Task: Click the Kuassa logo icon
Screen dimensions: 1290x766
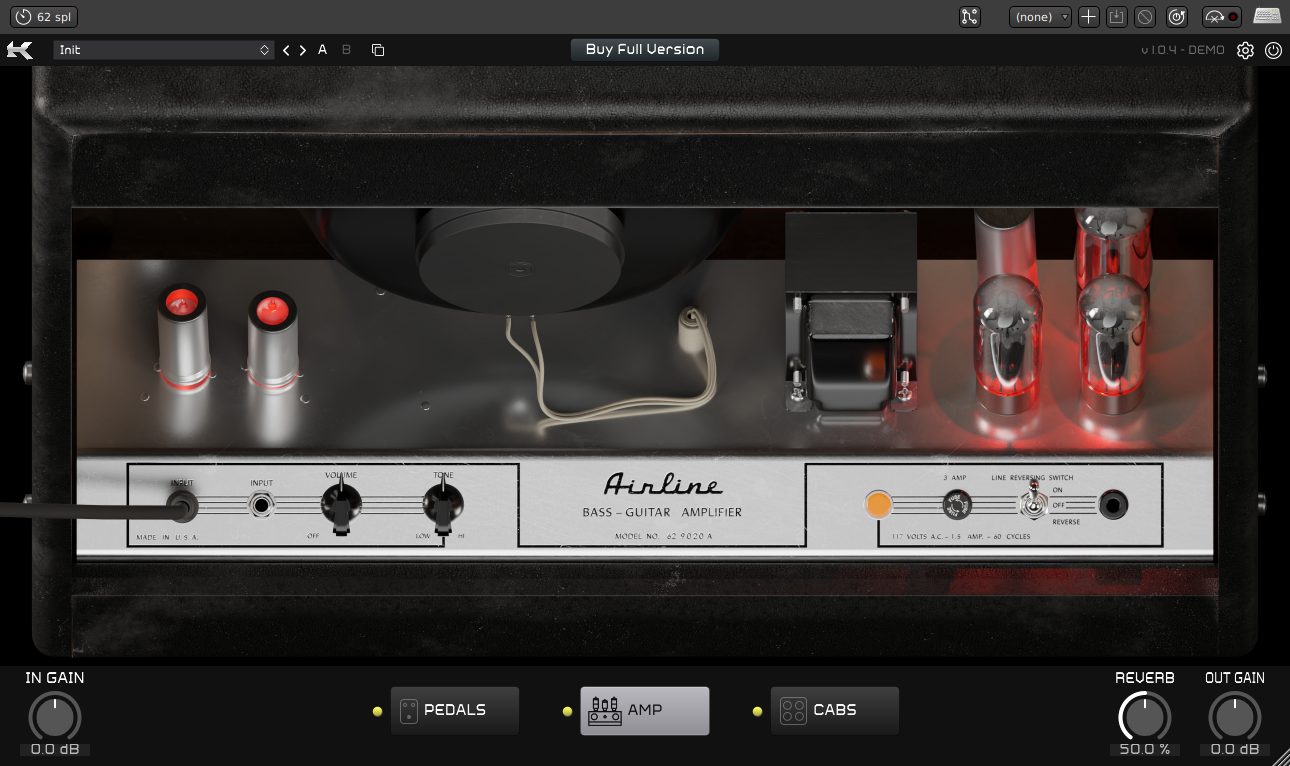Action: point(20,50)
